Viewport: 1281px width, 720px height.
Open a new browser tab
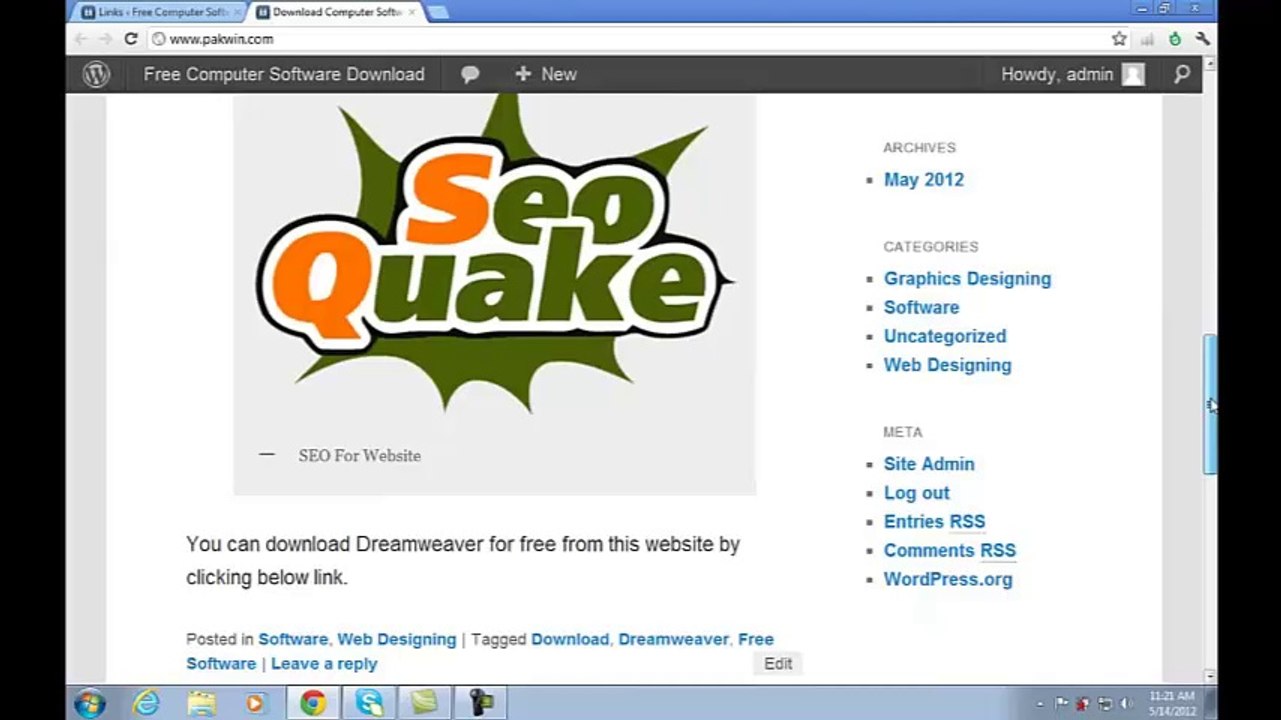[x=438, y=12]
